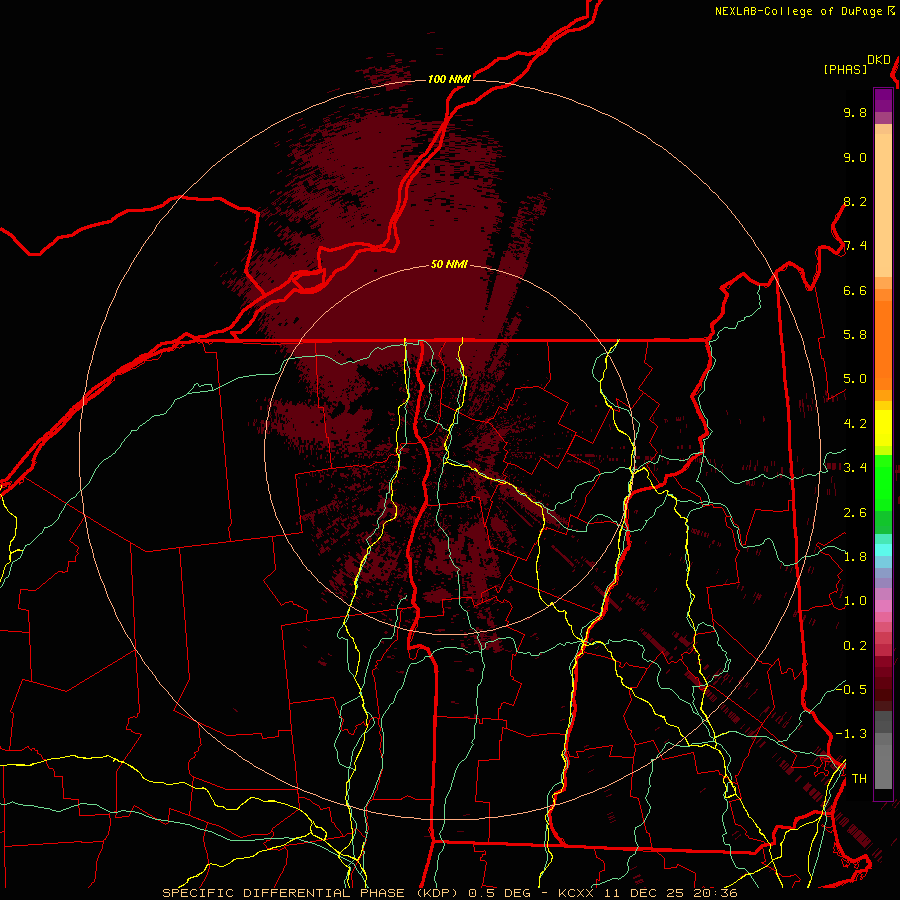Pick the cyan segment of the color bar

883,549
